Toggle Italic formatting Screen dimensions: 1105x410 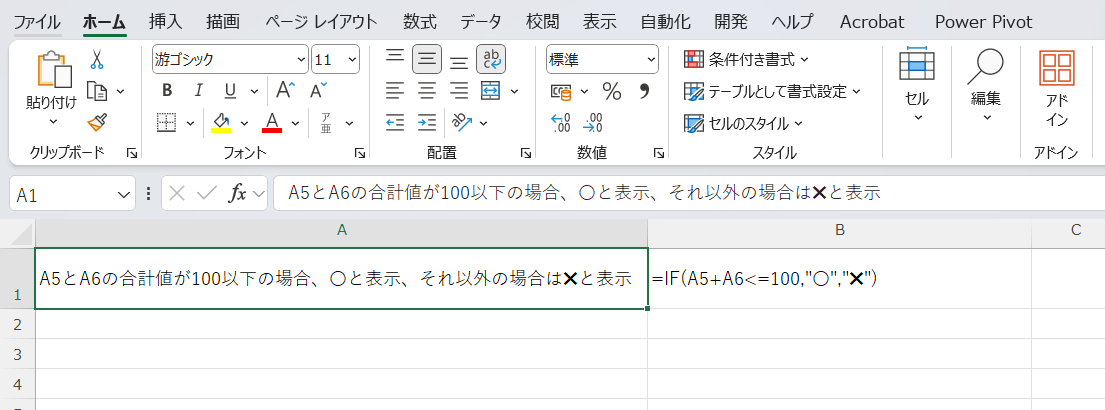coord(199,90)
